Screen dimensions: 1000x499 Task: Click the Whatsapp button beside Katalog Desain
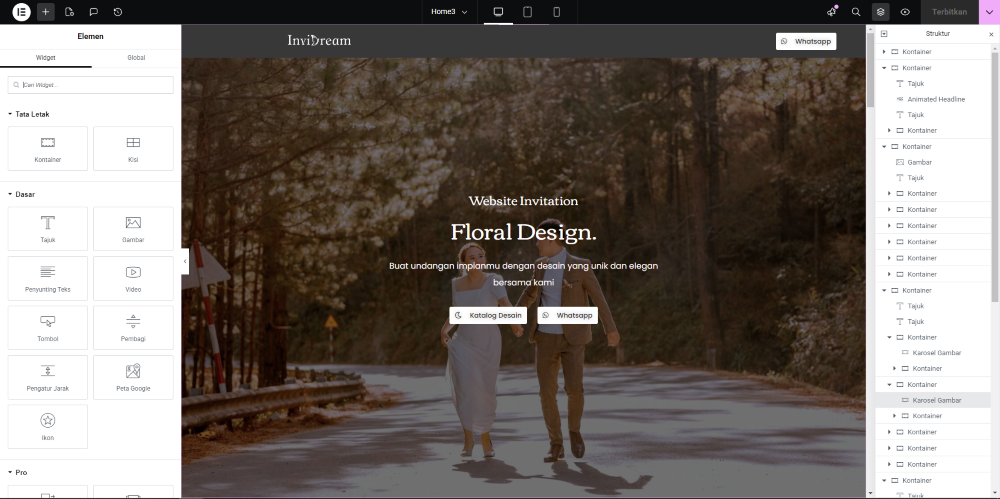click(568, 315)
